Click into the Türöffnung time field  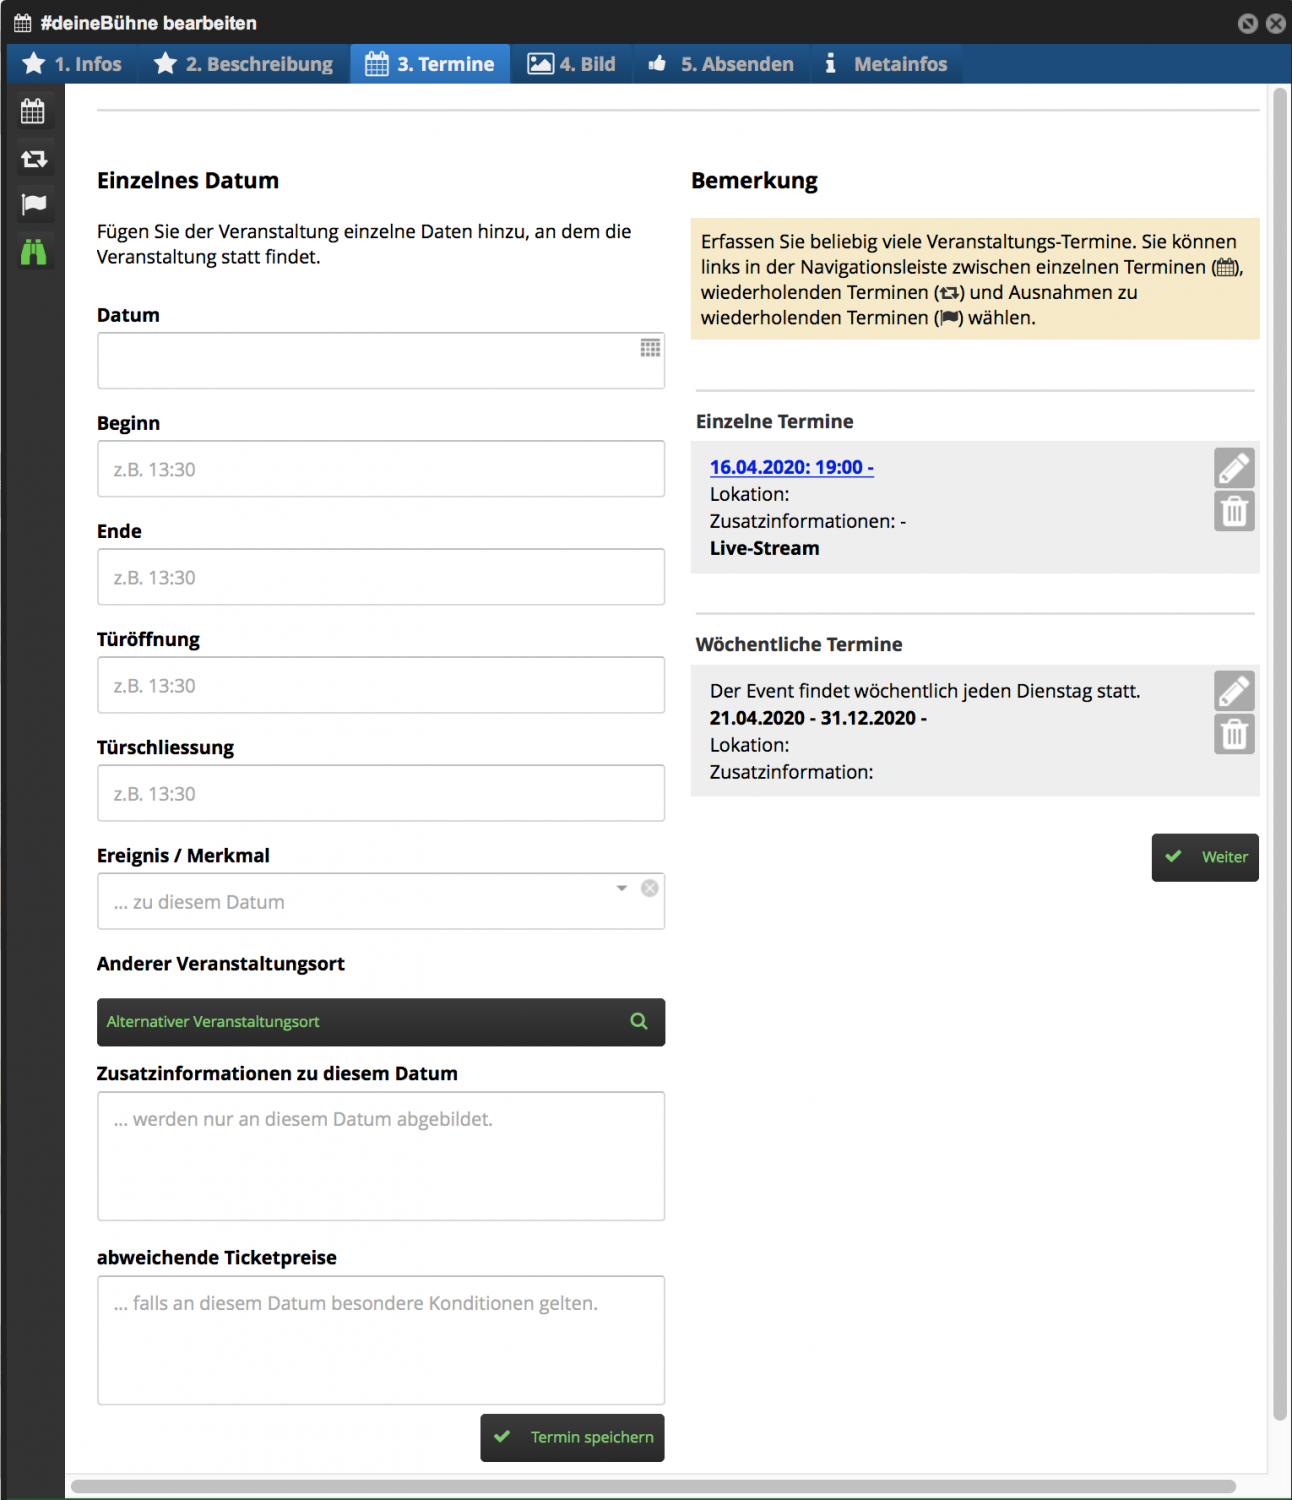point(381,685)
